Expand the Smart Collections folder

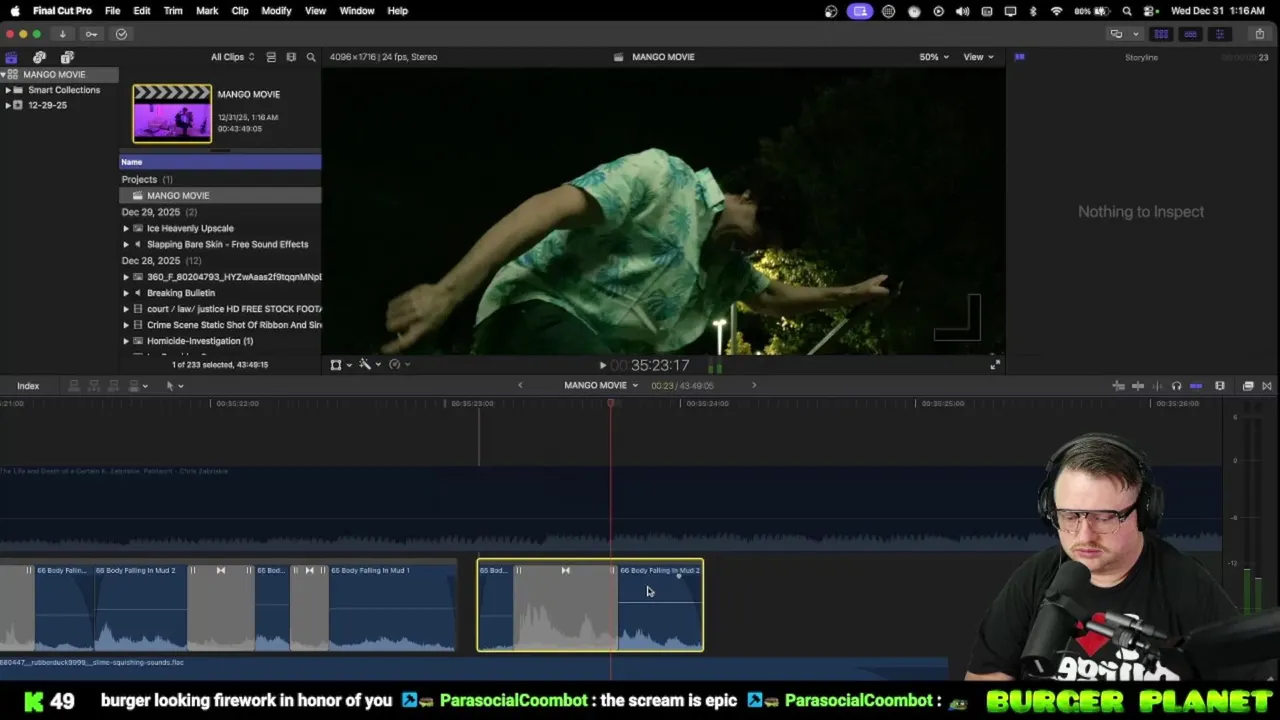pos(8,90)
